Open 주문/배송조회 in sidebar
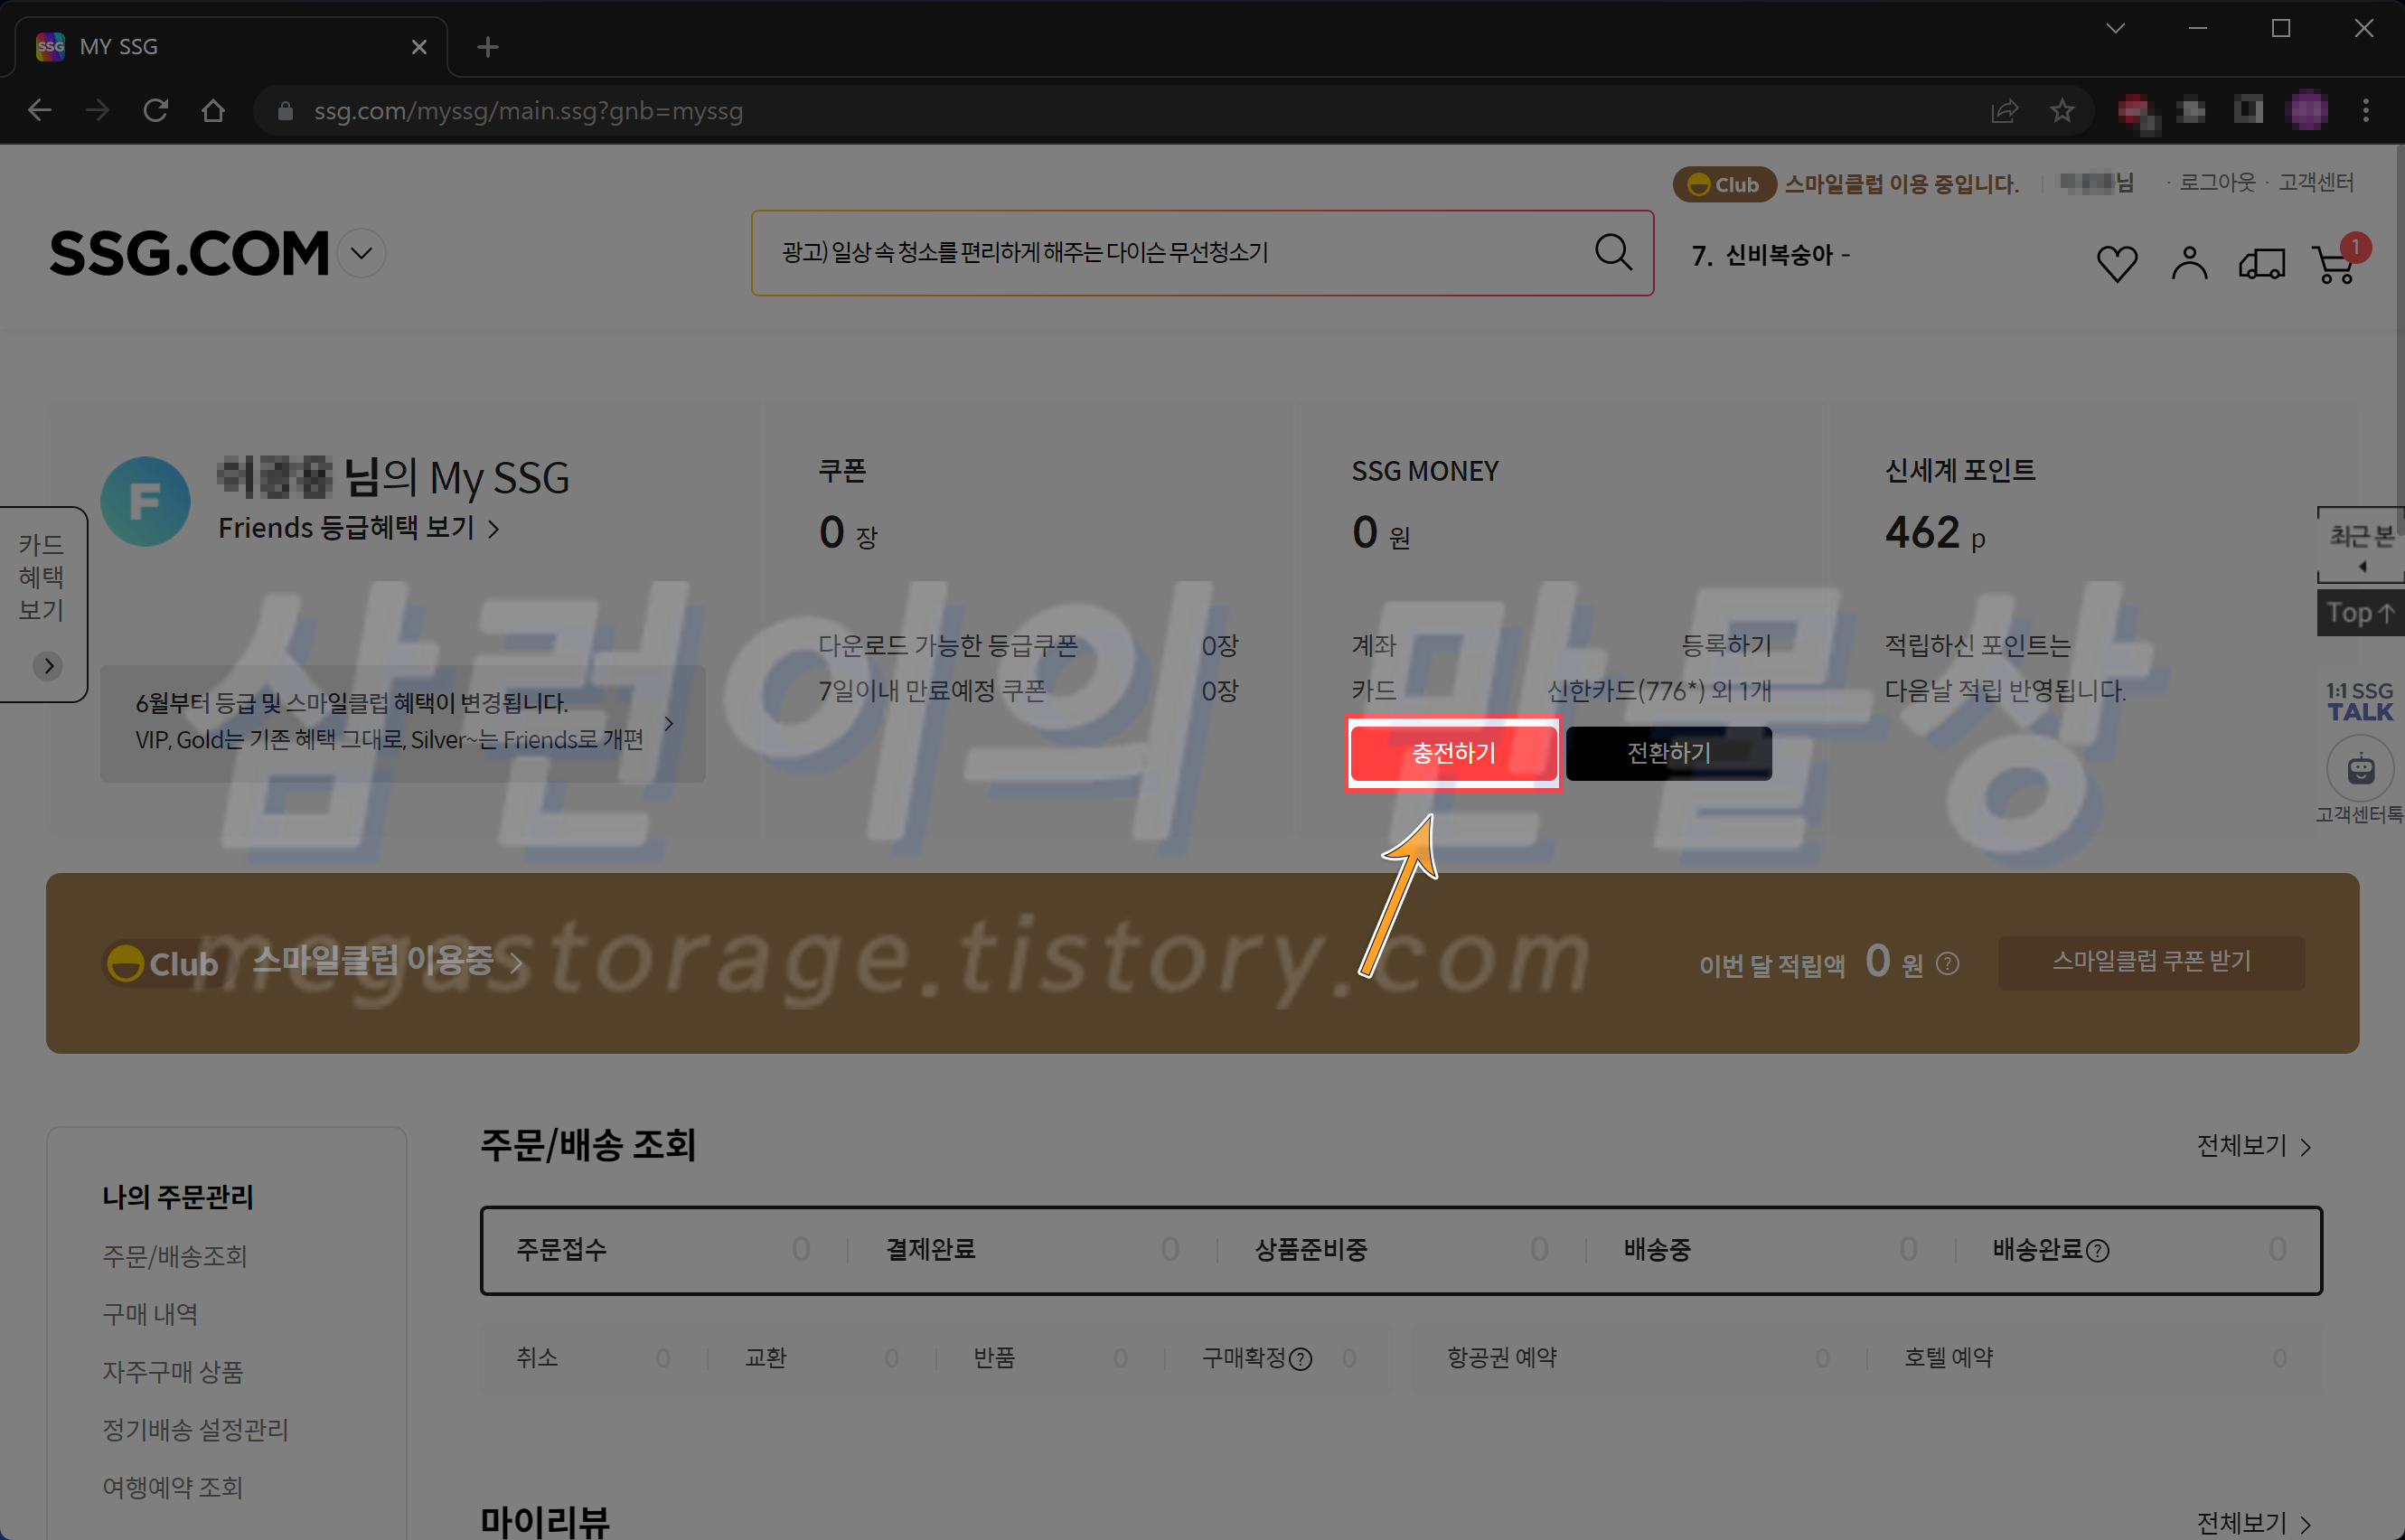Image resolution: width=2405 pixels, height=1540 pixels. click(x=175, y=1257)
